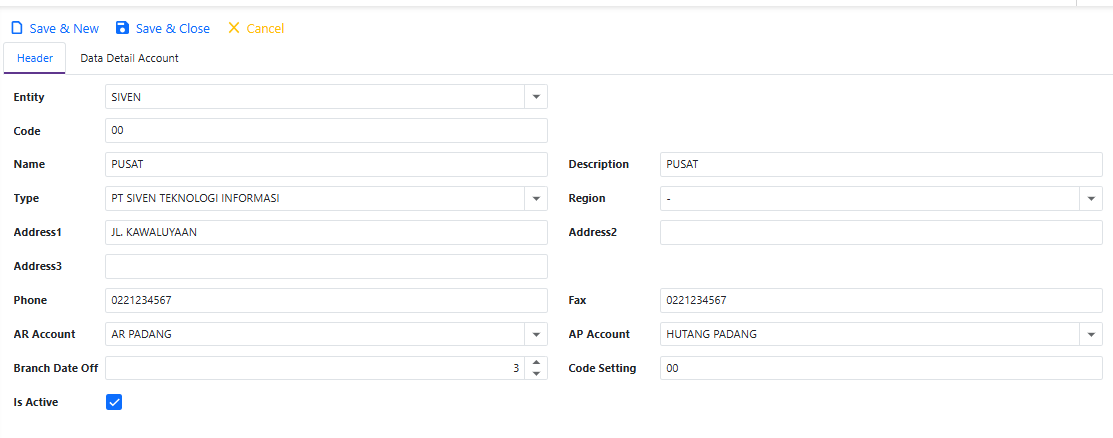
Task: Switch to the Header tab
Action: coord(35,58)
